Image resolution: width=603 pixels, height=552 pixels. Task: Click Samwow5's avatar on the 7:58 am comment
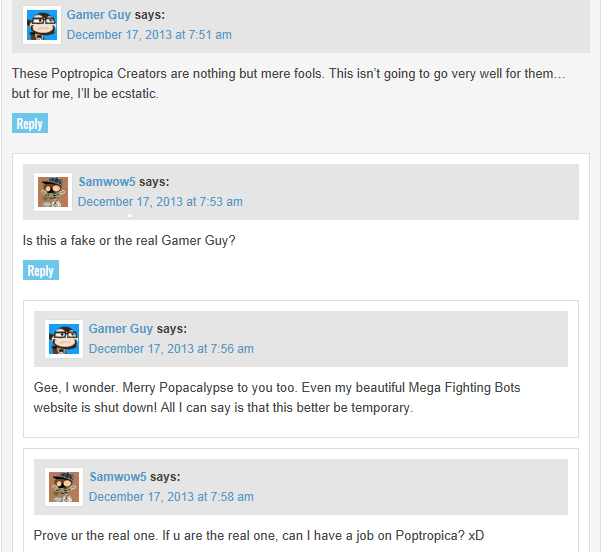64,487
